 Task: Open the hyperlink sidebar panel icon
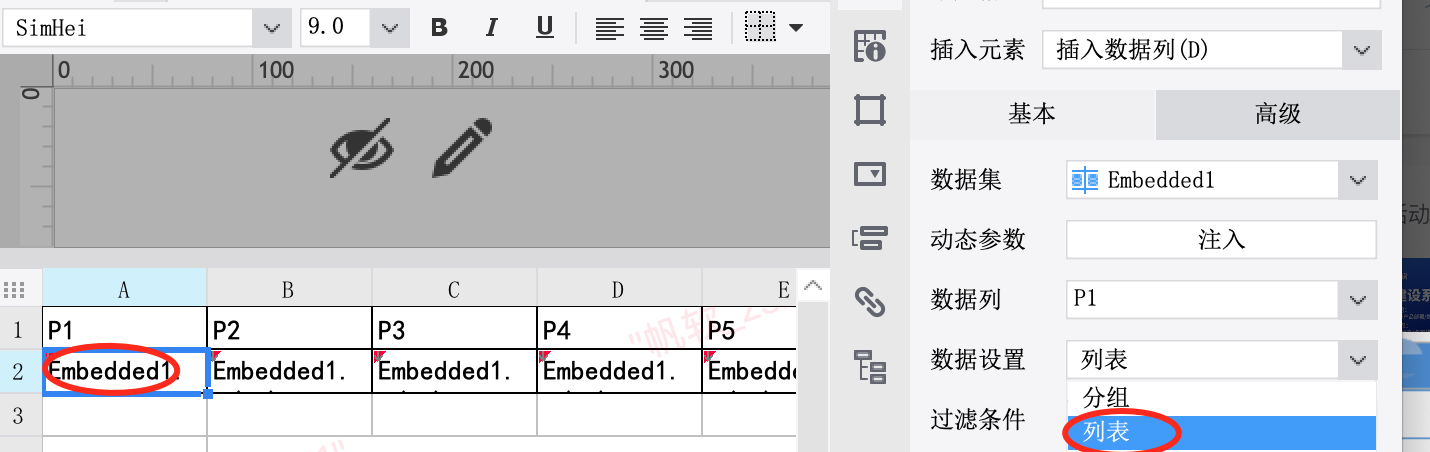870,300
